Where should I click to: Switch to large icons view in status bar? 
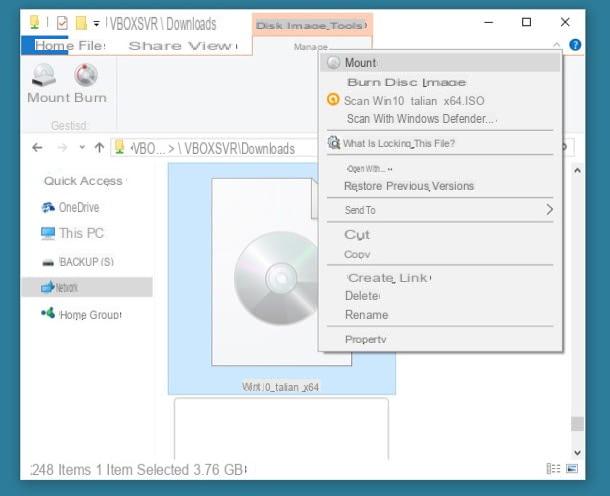tap(572, 469)
